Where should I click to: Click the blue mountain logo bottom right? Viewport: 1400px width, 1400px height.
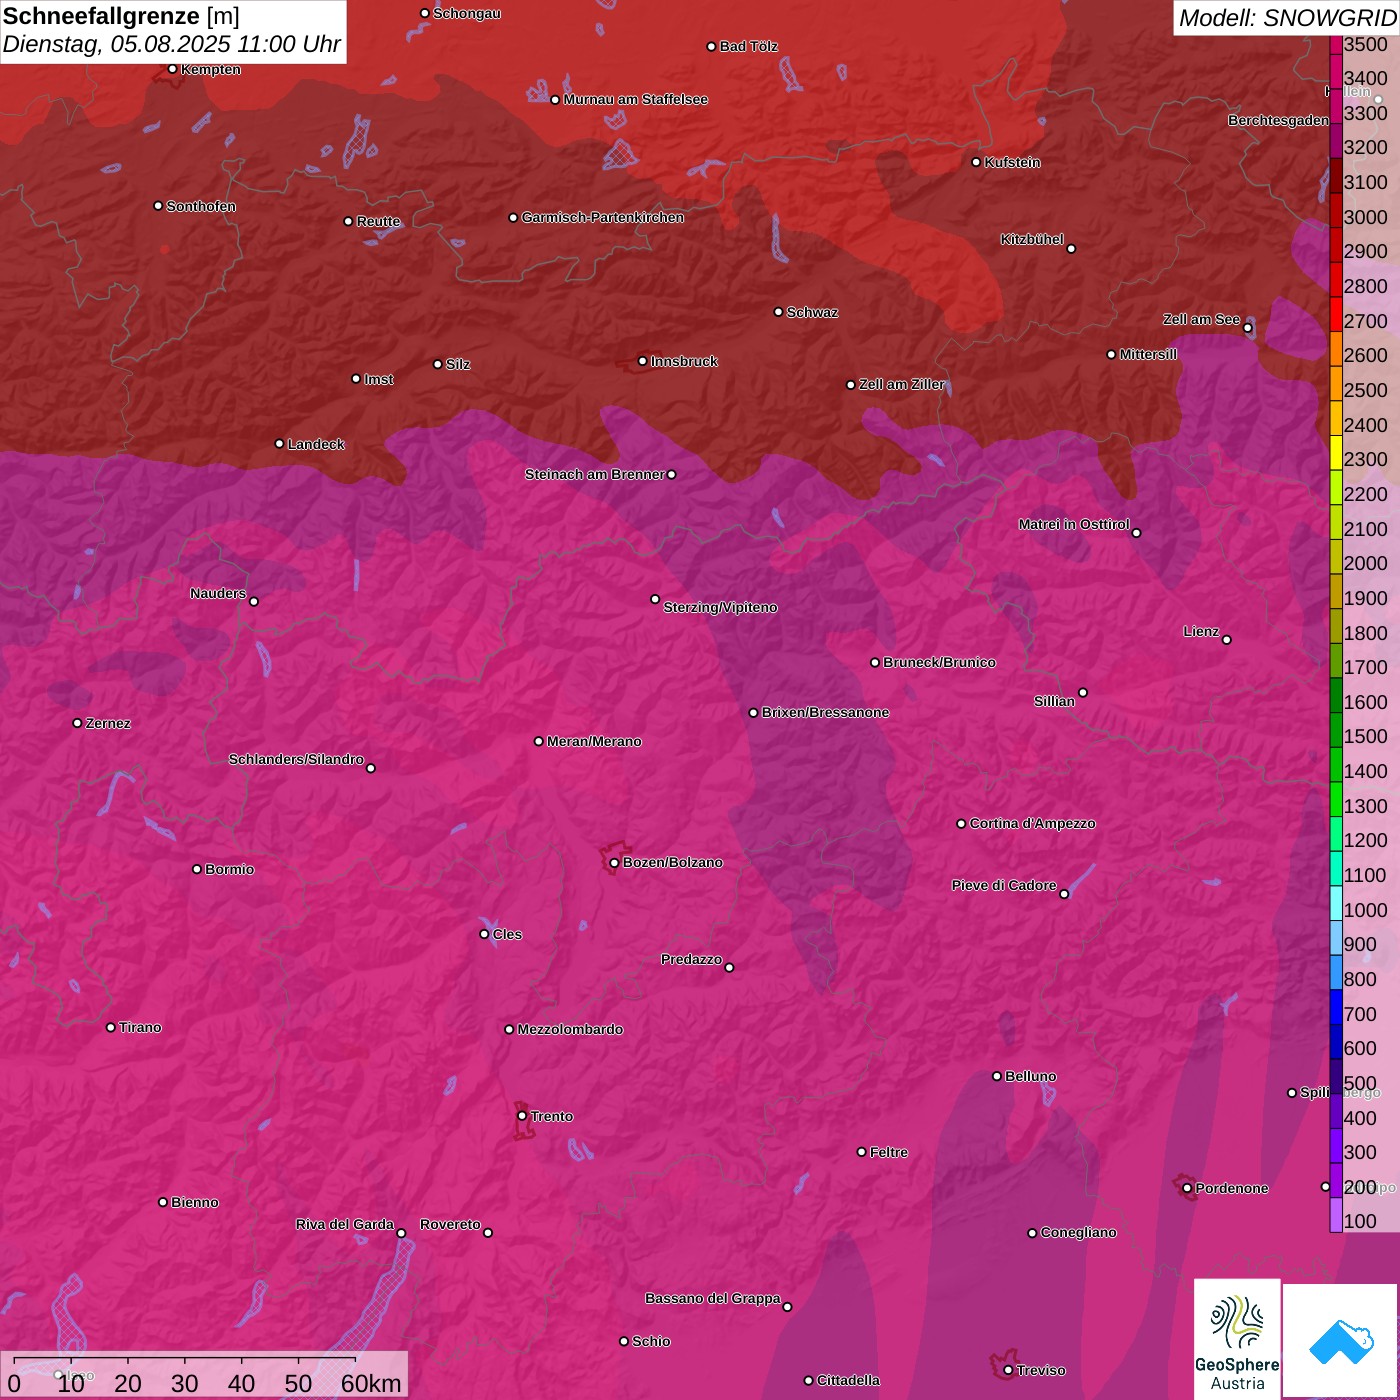pyautogui.click(x=1340, y=1342)
